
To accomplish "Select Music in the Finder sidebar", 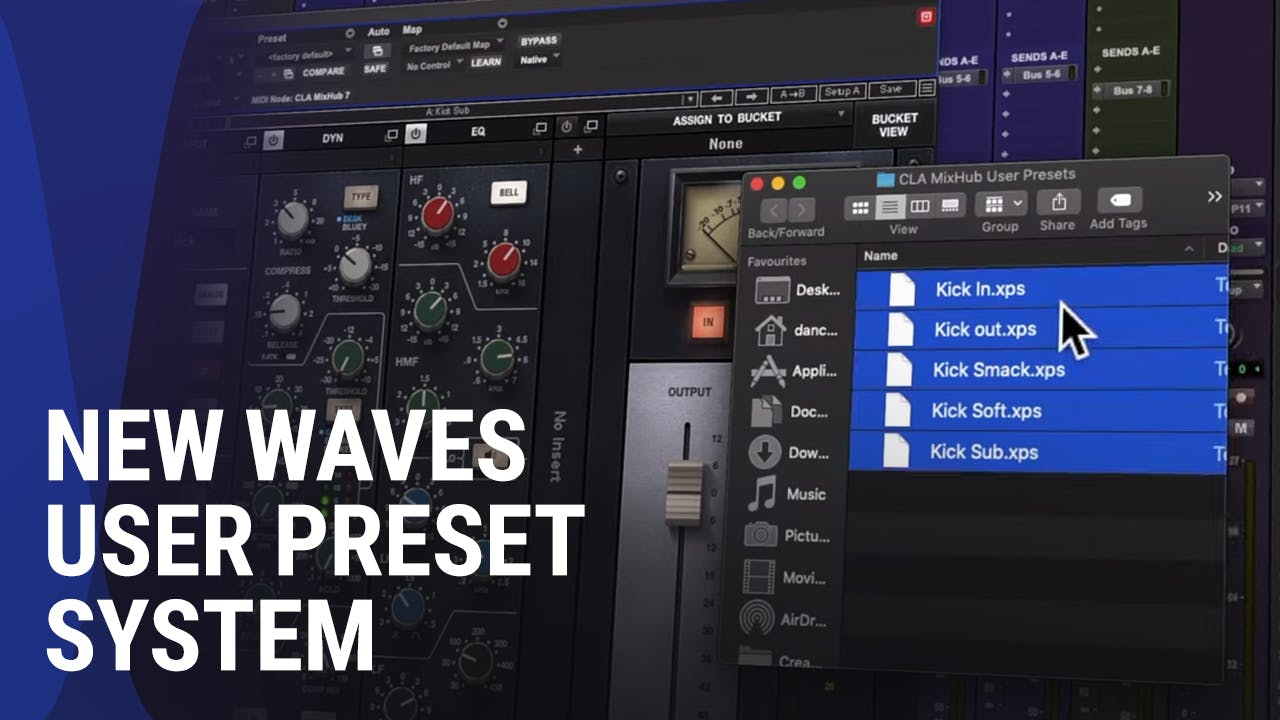I will [795, 494].
